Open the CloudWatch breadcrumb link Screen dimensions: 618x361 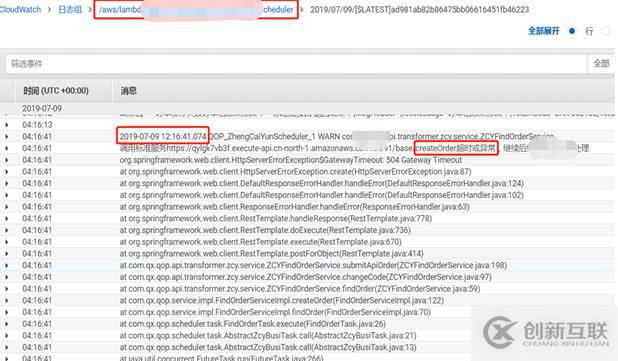[x=20, y=9]
